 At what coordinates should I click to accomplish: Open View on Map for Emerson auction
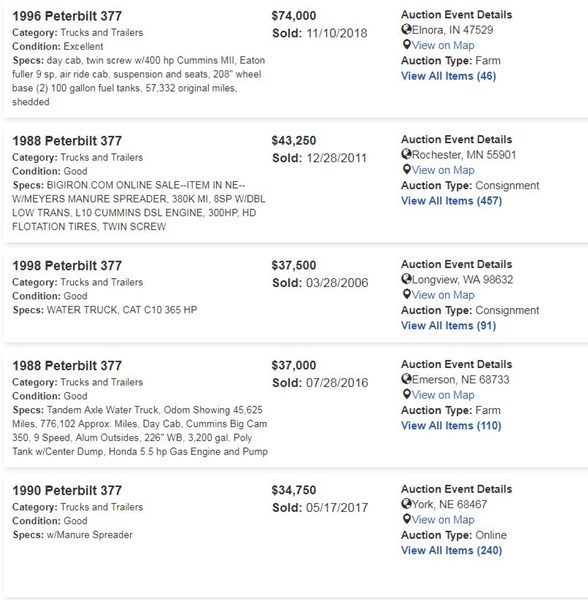pos(443,395)
